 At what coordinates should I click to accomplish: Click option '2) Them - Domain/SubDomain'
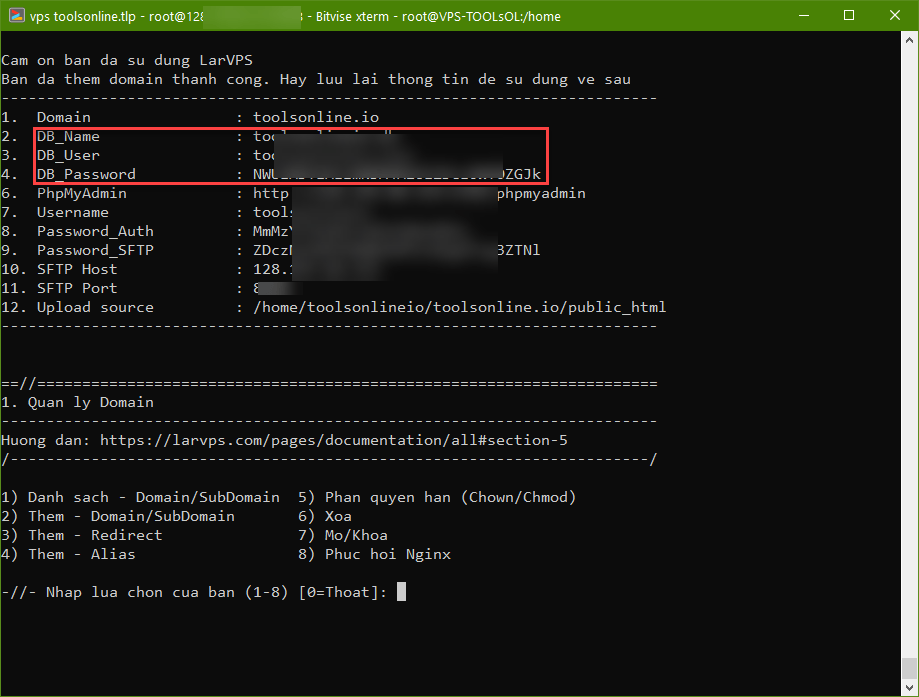(x=118, y=516)
